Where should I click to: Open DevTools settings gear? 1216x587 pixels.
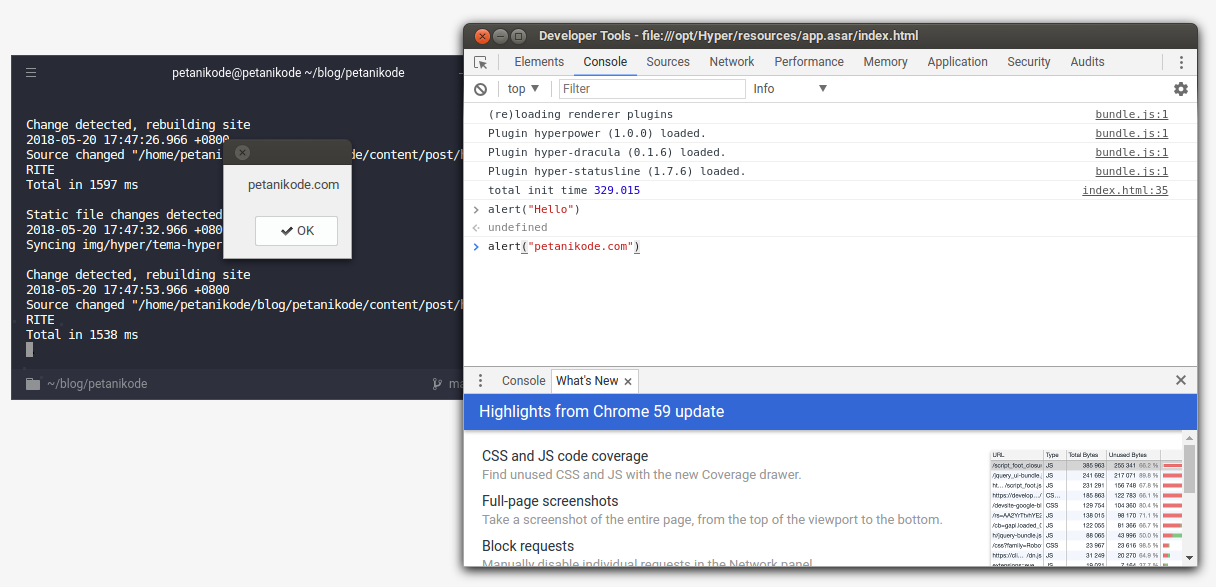[x=1181, y=89]
